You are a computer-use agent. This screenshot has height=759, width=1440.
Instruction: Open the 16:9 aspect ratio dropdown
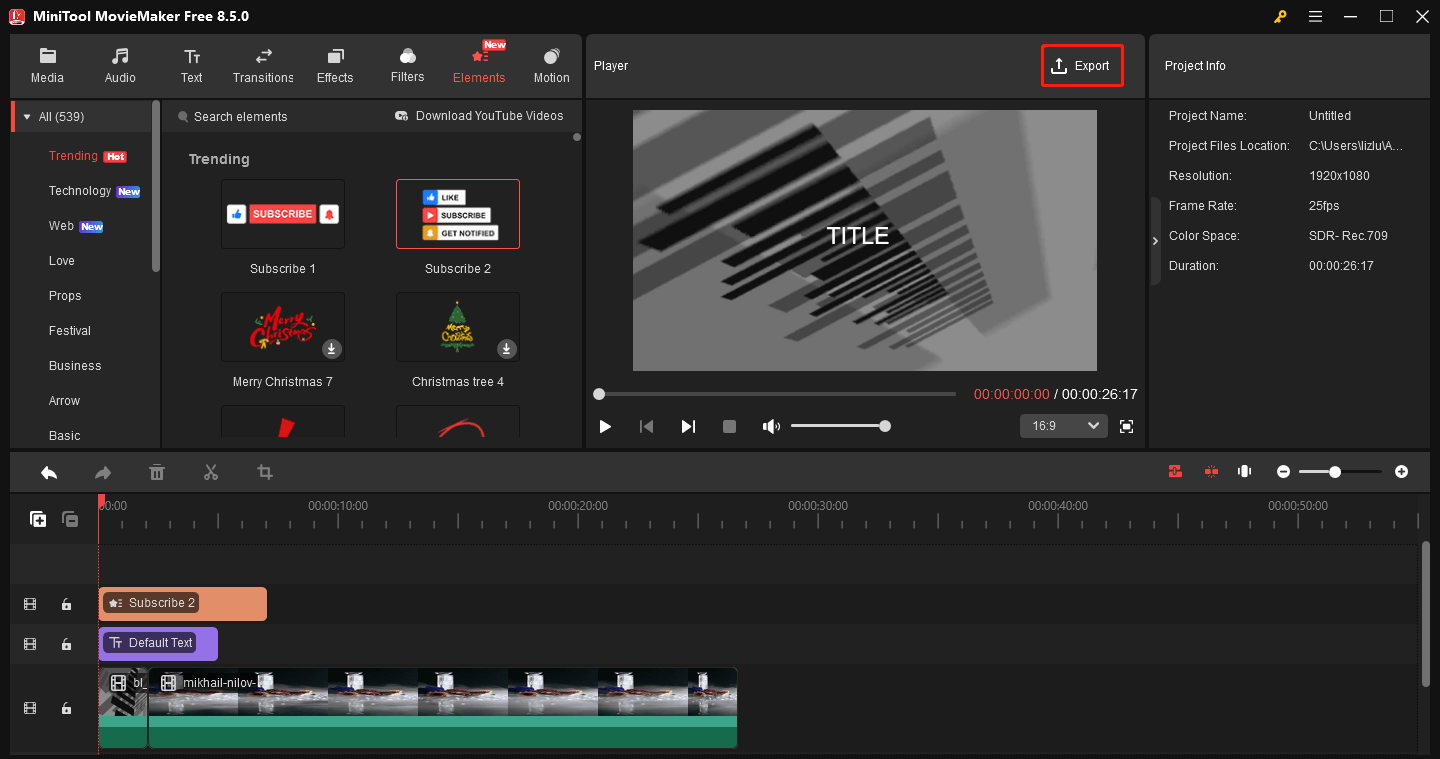click(1063, 425)
